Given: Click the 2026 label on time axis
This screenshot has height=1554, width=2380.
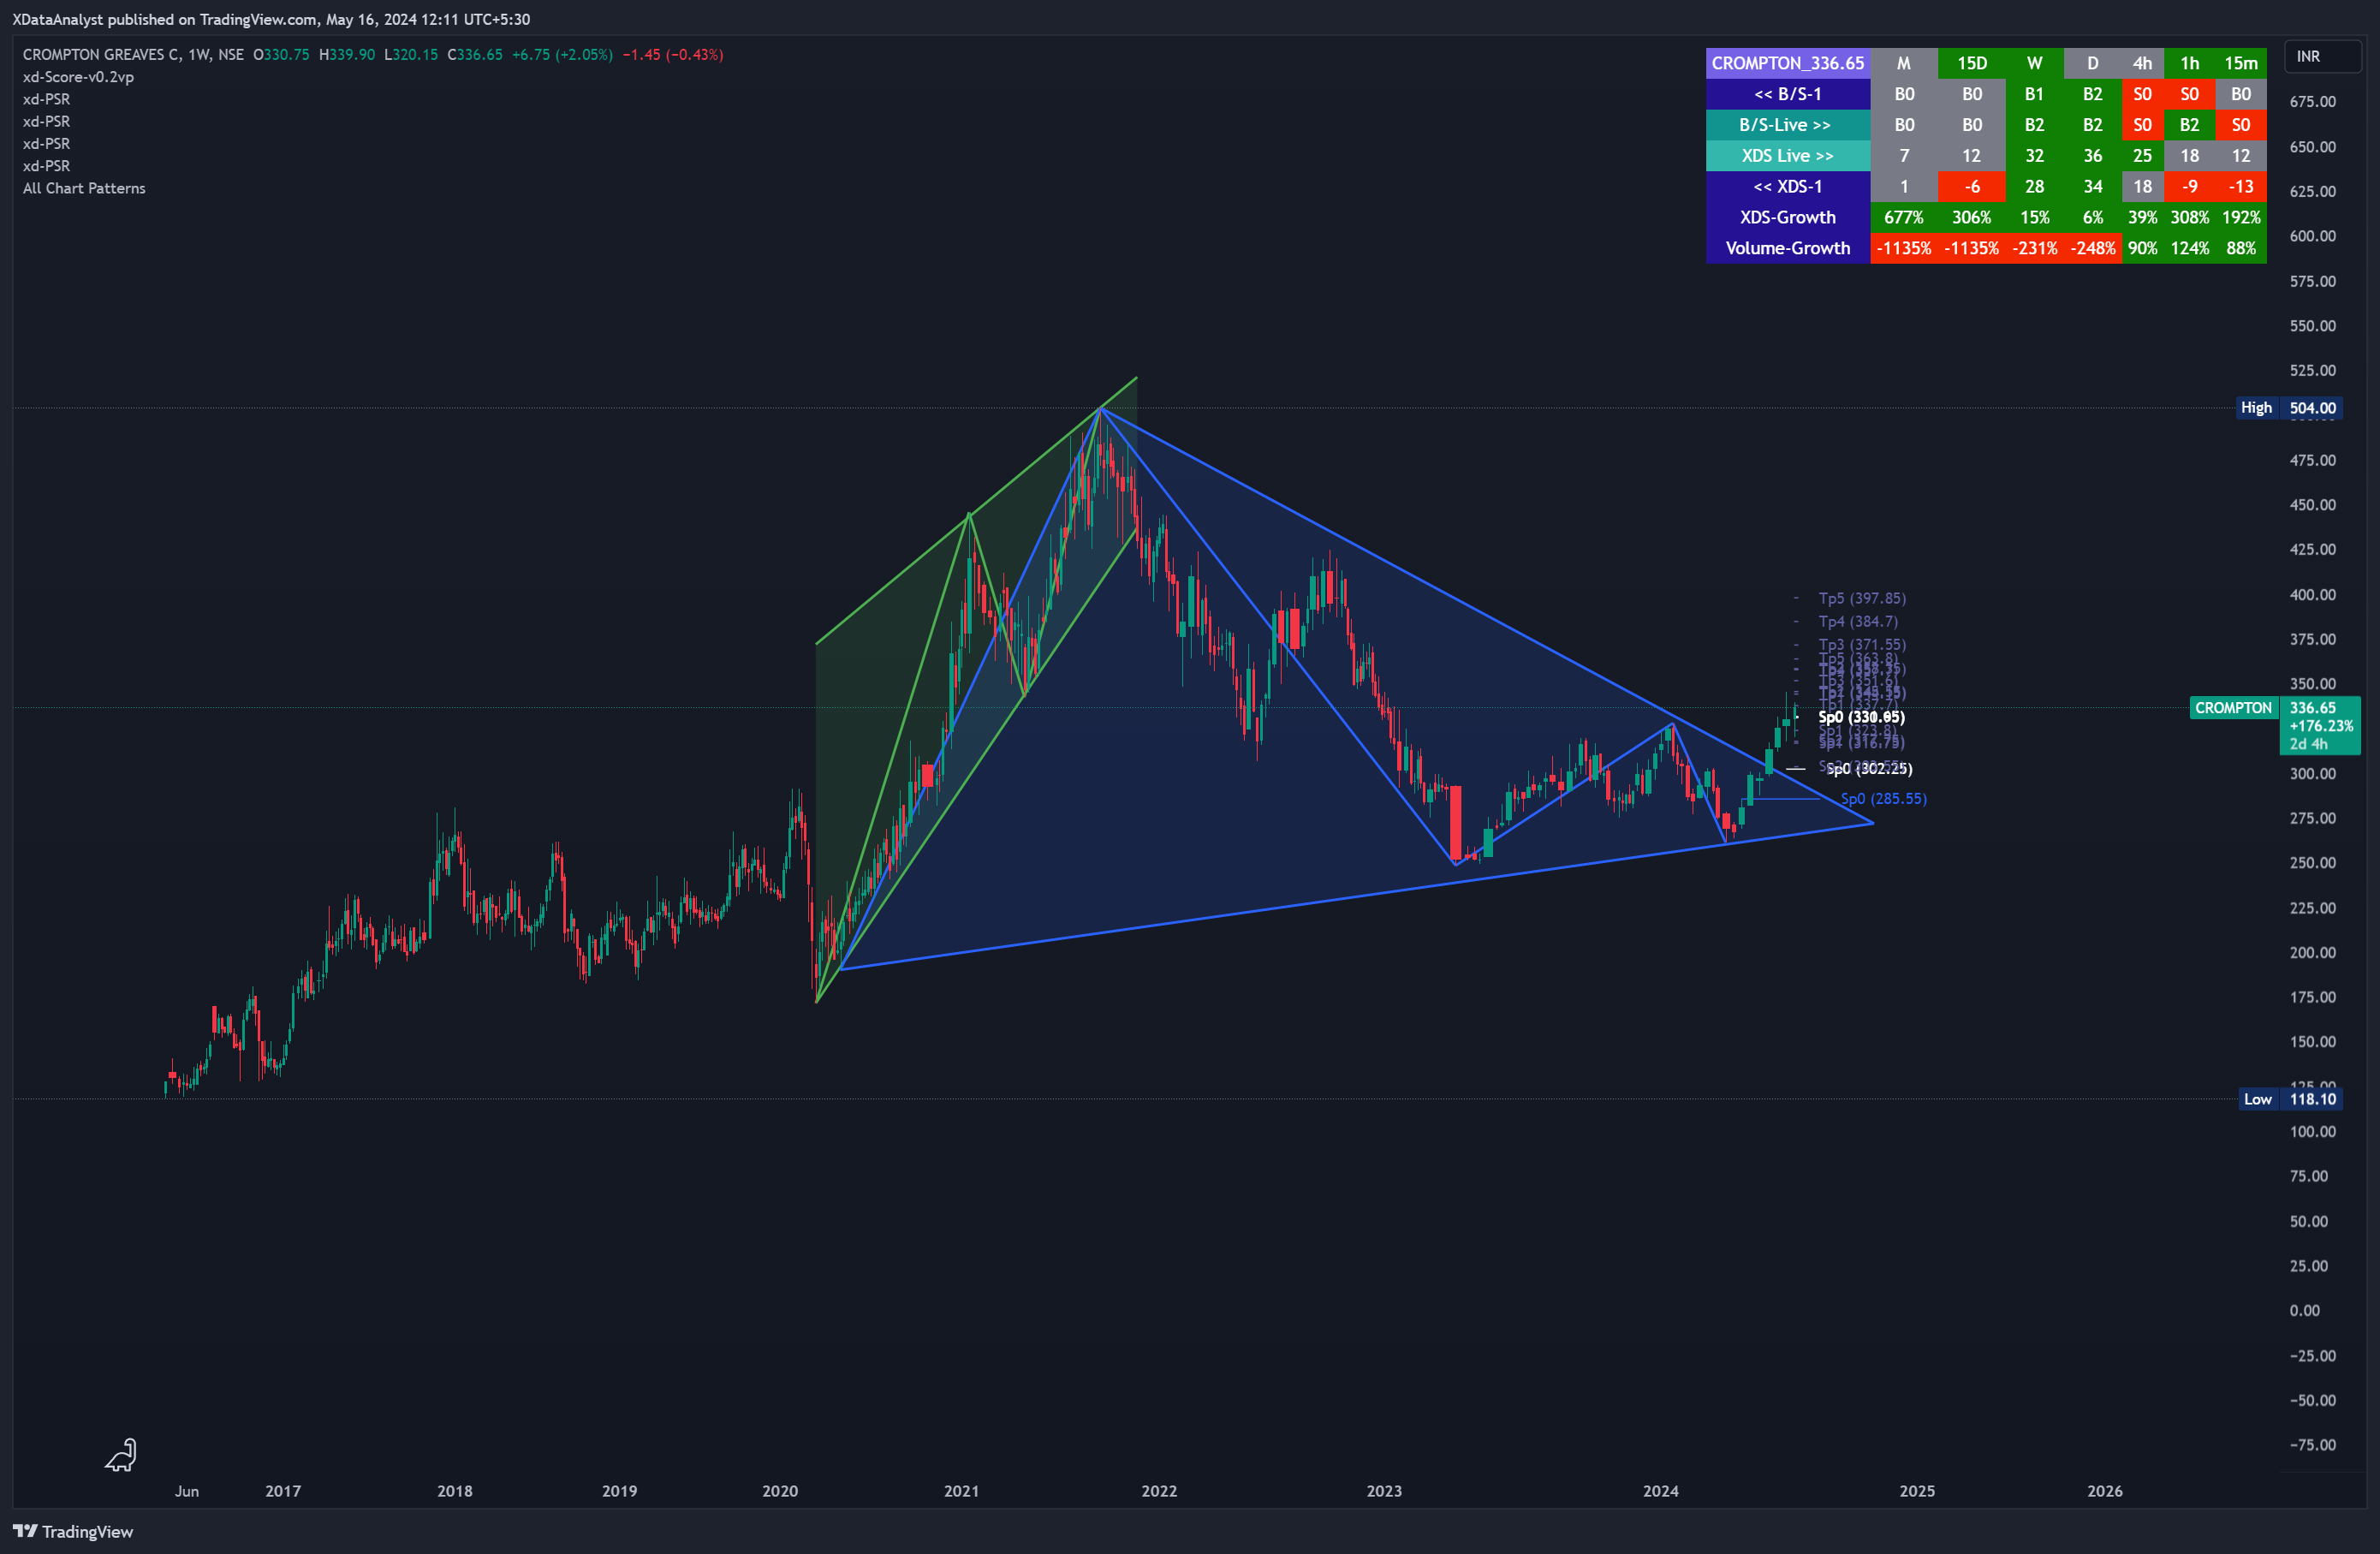Looking at the screenshot, I should click(2104, 1490).
